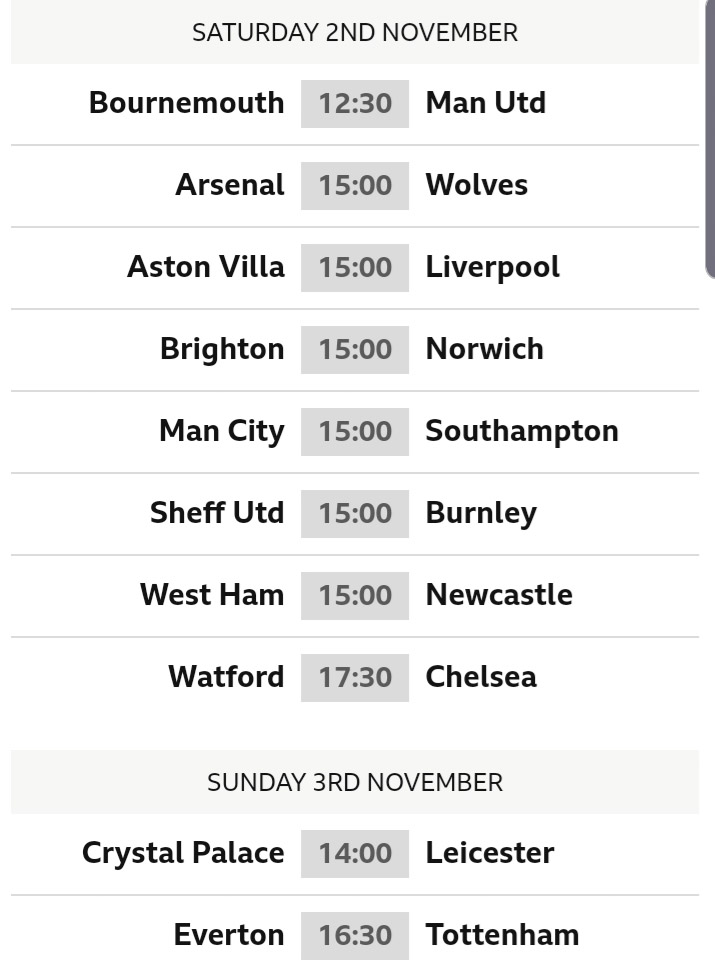This screenshot has height=980, width=715.
Task: Open the Bournemouth vs Man Utd fixture
Action: coord(354,104)
